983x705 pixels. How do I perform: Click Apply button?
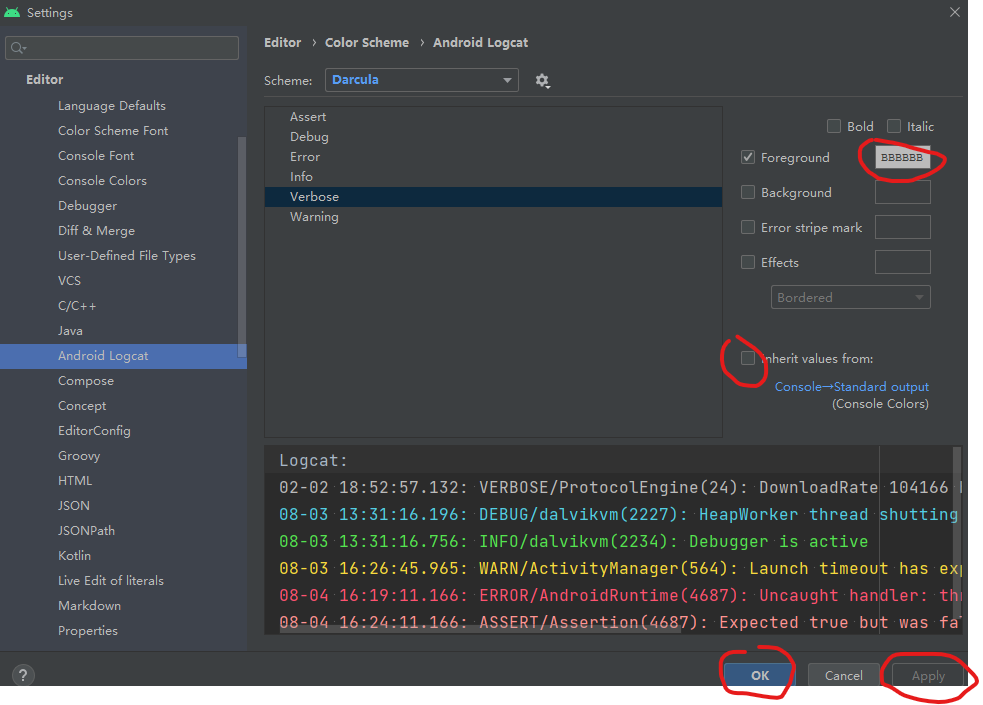pyautogui.click(x=928, y=676)
